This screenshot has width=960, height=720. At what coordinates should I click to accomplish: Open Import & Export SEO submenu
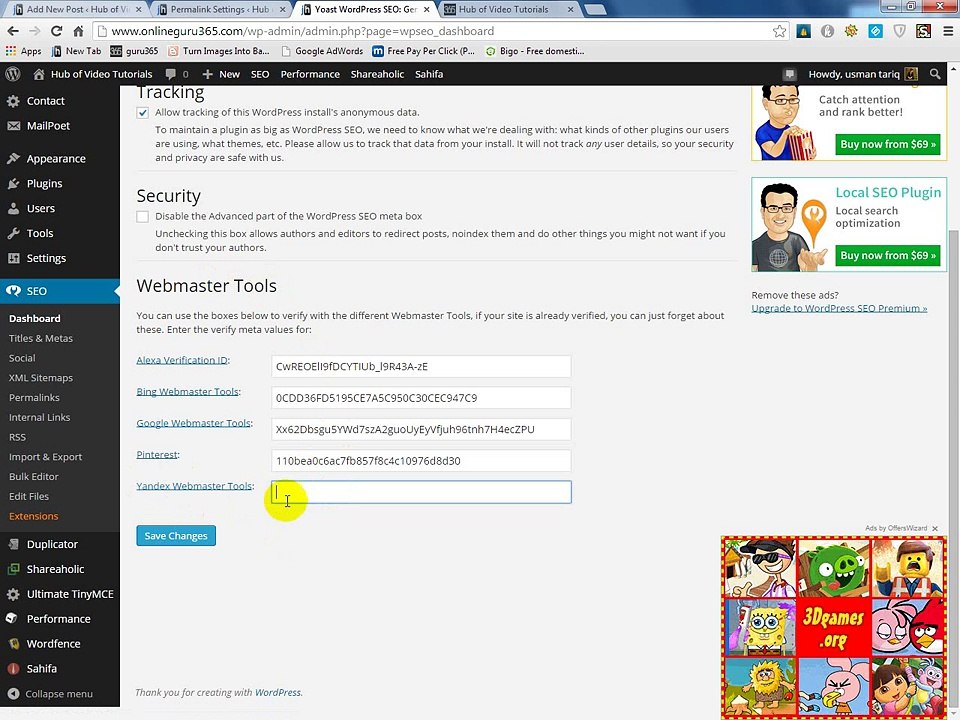tap(45, 457)
